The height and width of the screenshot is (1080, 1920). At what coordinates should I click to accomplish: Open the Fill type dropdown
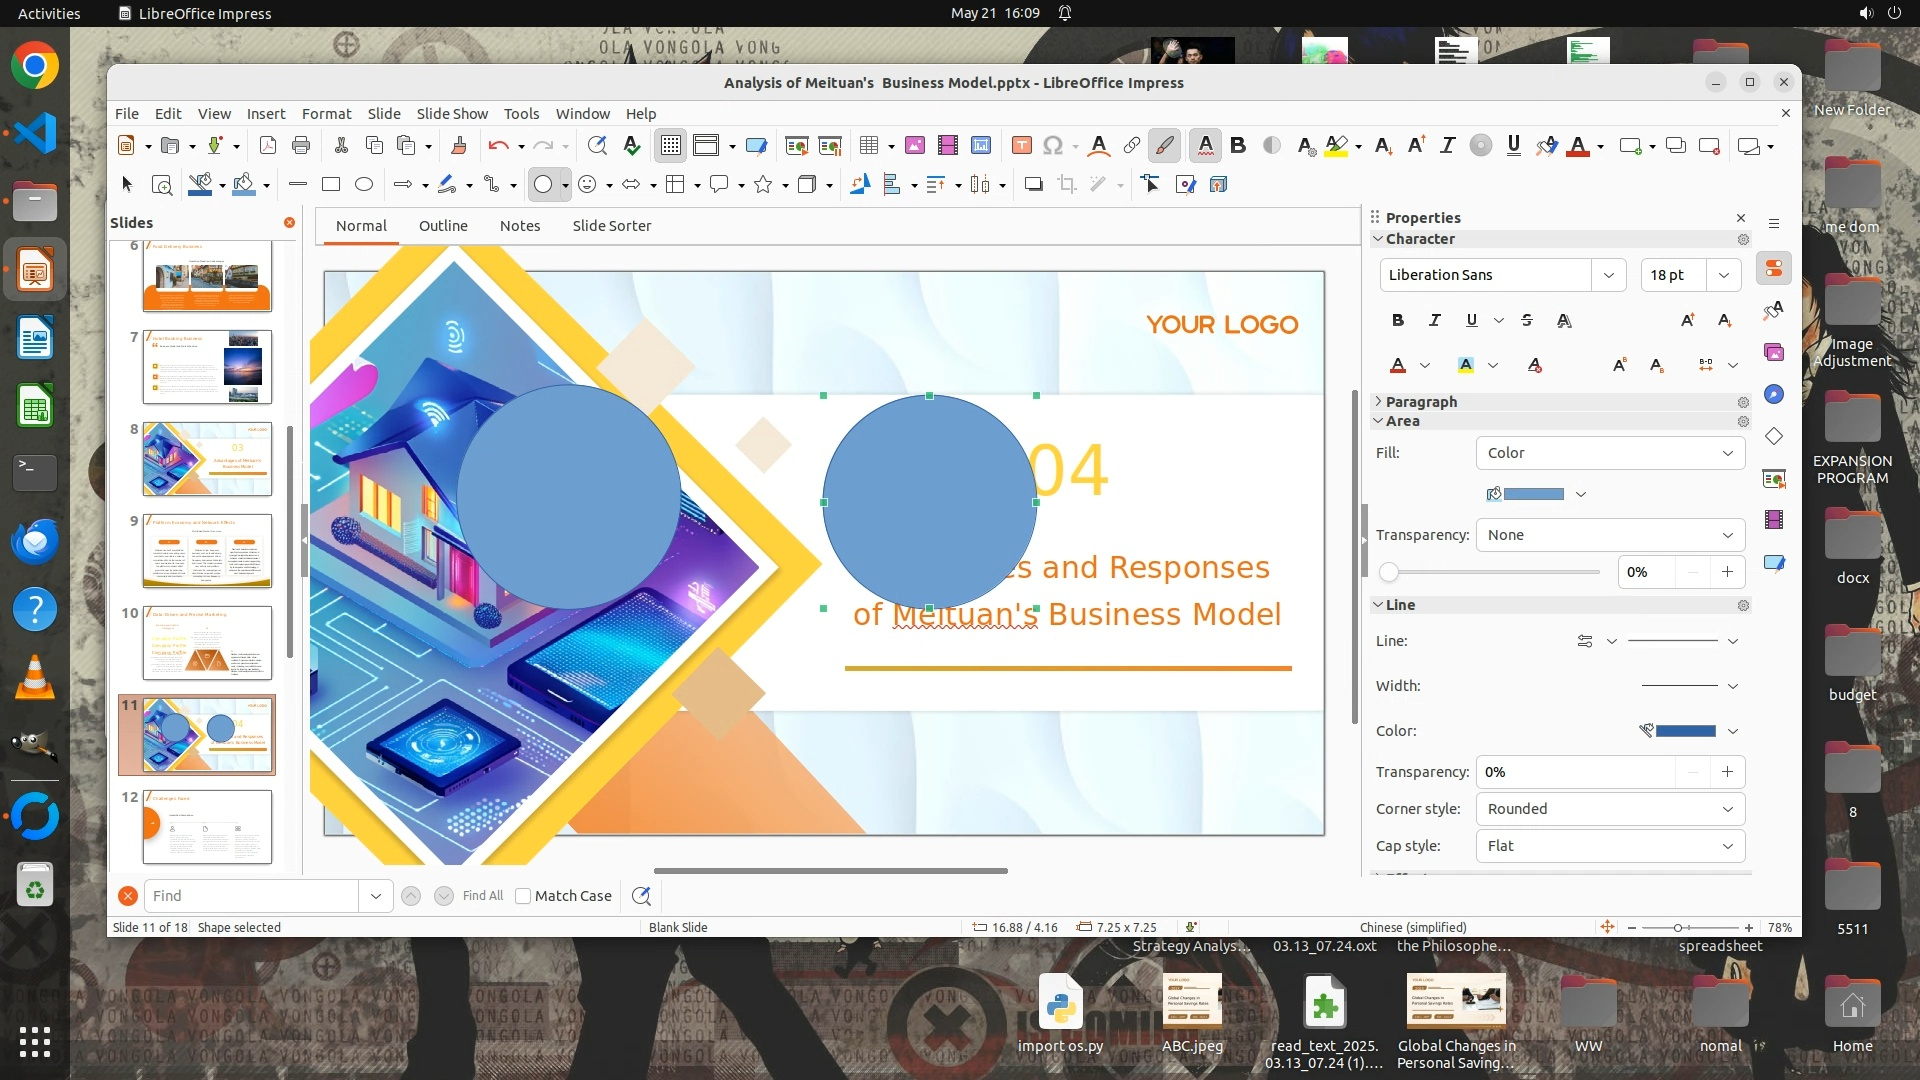point(1610,453)
